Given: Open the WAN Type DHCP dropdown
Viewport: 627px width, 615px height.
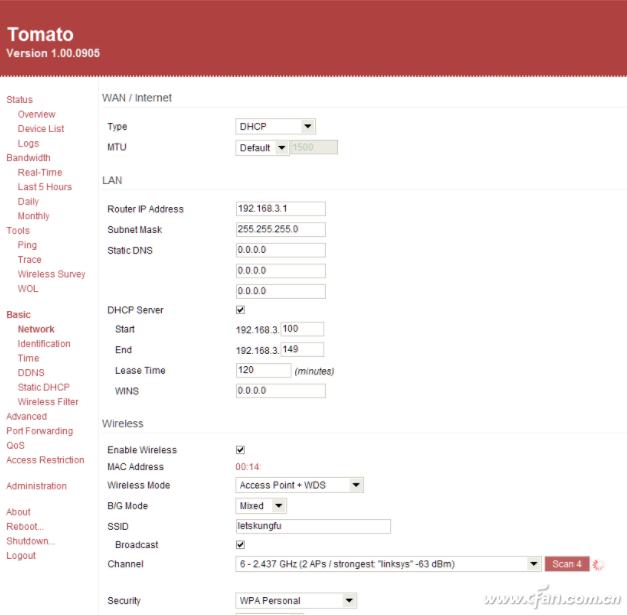Looking at the screenshot, I should 276,127.
